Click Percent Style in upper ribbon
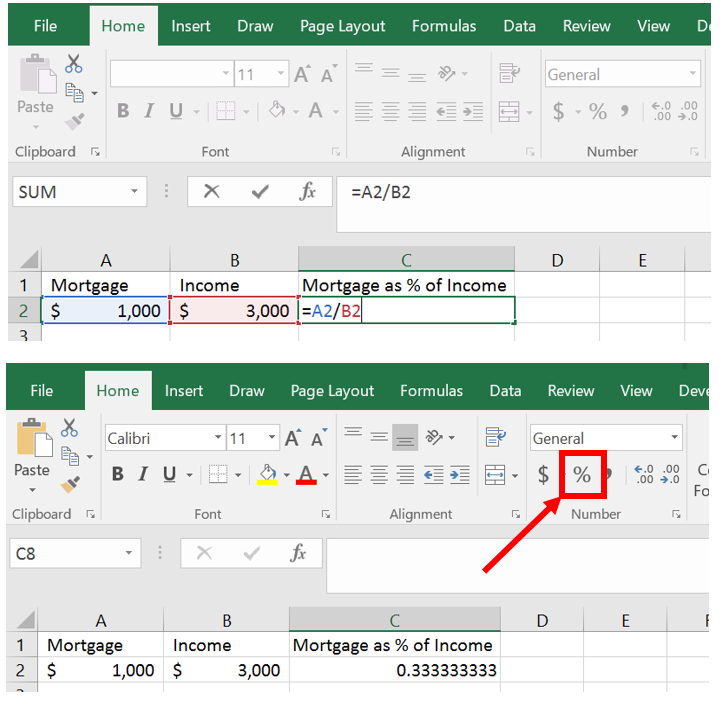The image size is (727, 708). coord(598,112)
